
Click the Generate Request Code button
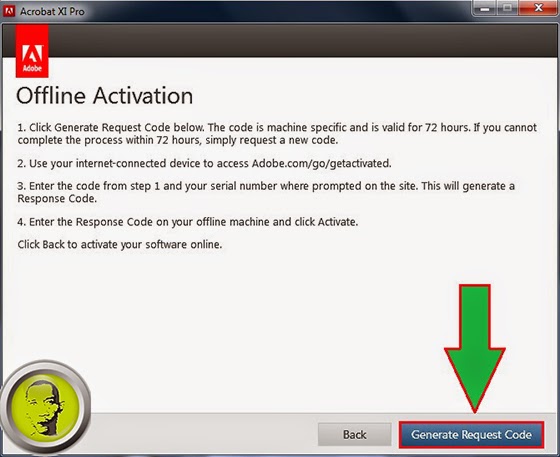click(471, 435)
